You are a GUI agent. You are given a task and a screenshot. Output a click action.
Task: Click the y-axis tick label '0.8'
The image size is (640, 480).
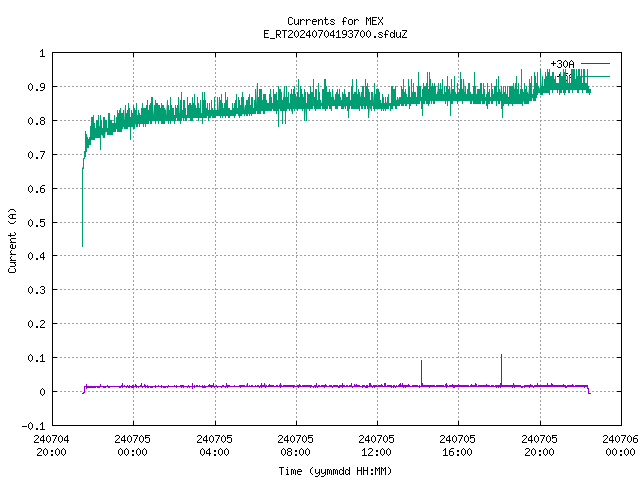point(36,121)
